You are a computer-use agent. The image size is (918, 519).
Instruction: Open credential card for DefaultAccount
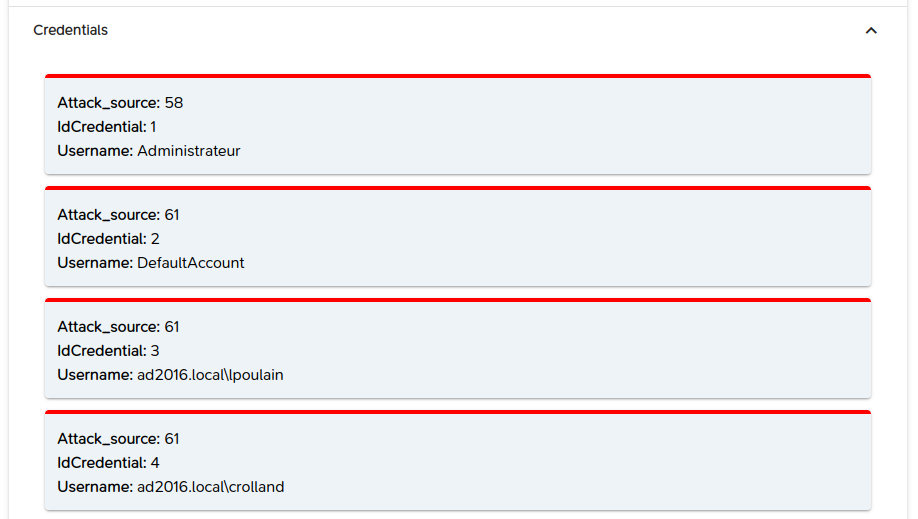click(x=458, y=236)
